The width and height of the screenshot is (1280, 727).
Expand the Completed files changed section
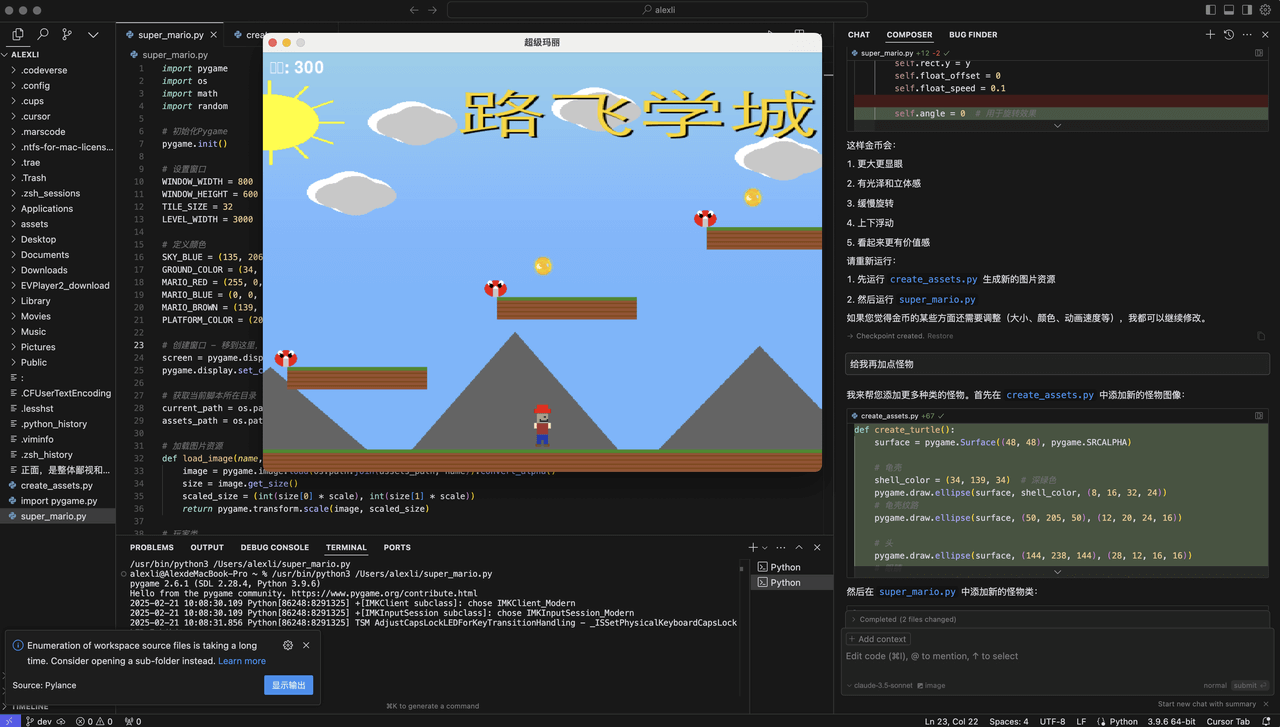pyautogui.click(x=1059, y=619)
